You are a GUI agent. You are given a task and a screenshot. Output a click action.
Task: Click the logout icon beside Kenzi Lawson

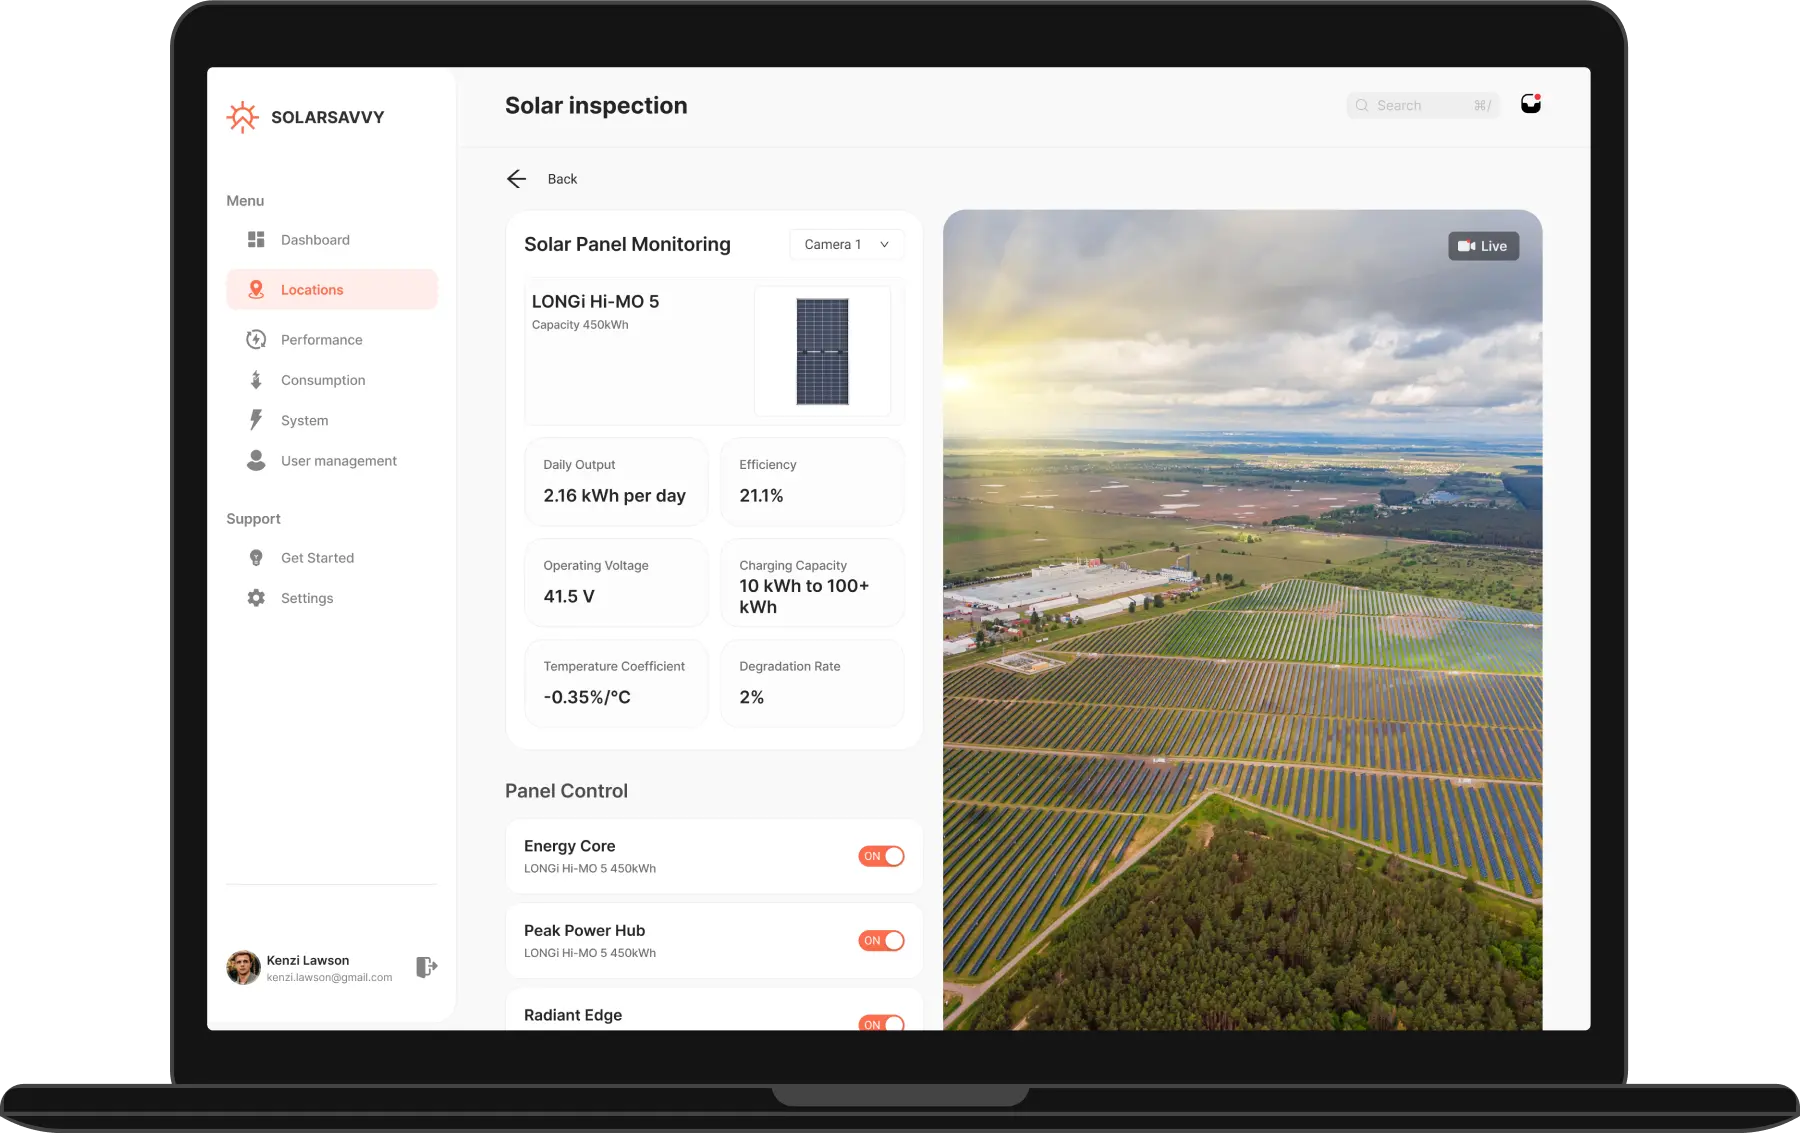[426, 967]
